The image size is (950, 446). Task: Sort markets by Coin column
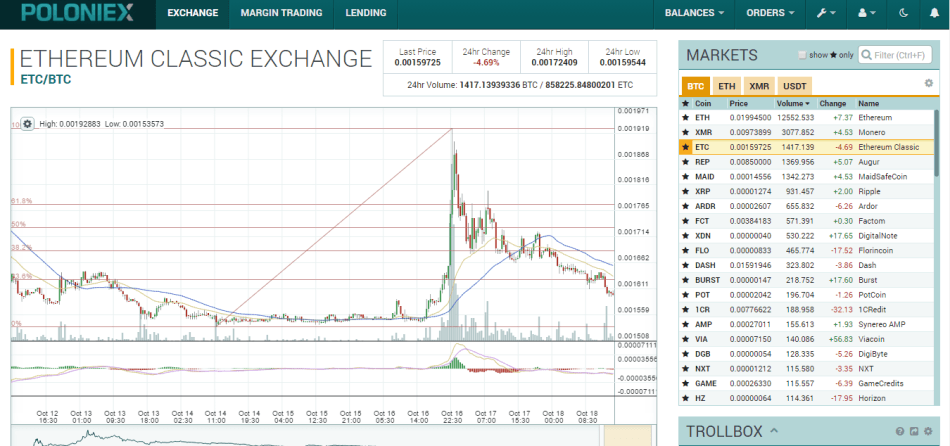[703, 104]
